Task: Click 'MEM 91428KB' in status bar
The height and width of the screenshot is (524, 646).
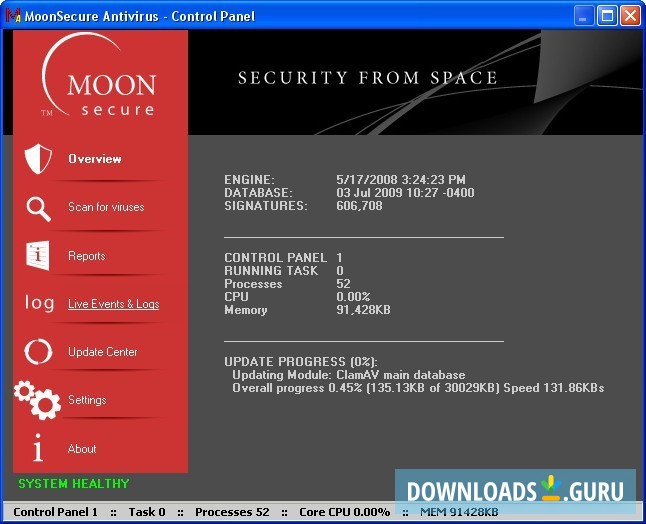Action: [459, 512]
